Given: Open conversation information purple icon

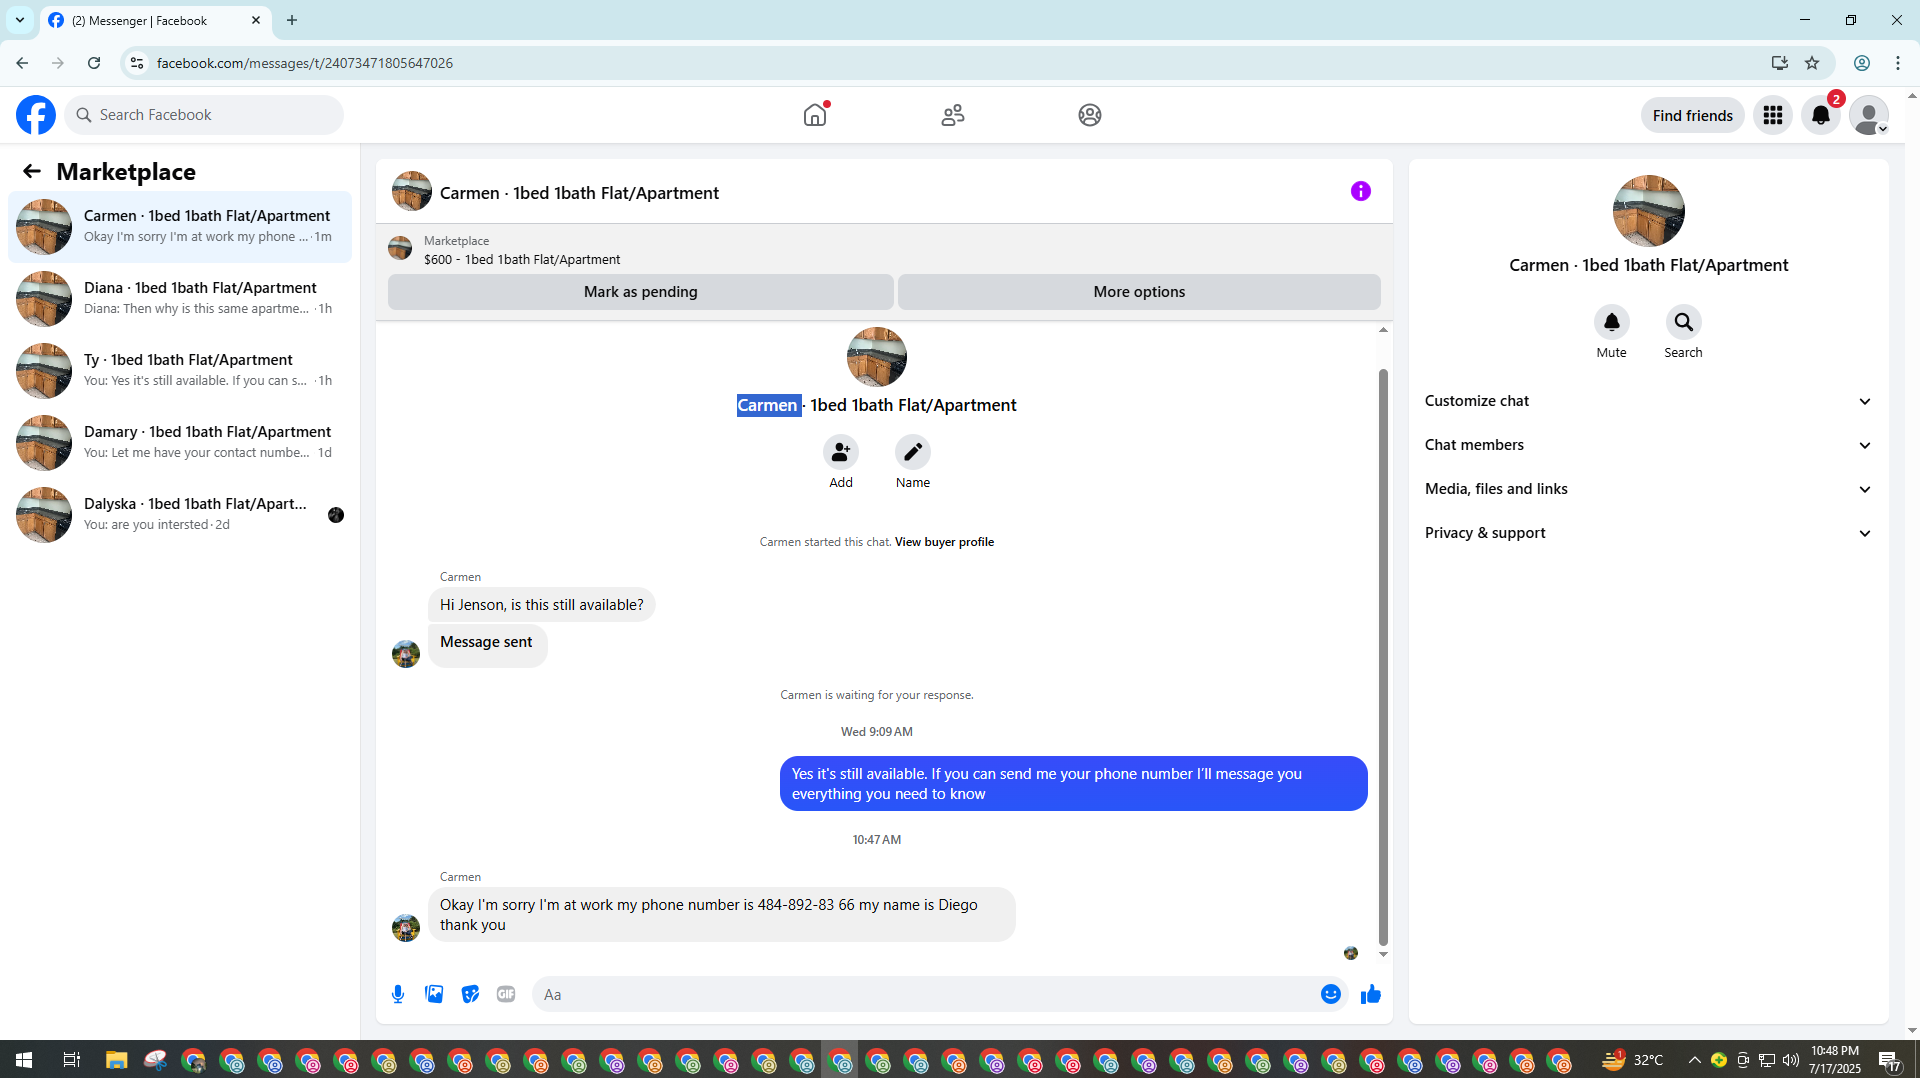Looking at the screenshot, I should click(1361, 191).
